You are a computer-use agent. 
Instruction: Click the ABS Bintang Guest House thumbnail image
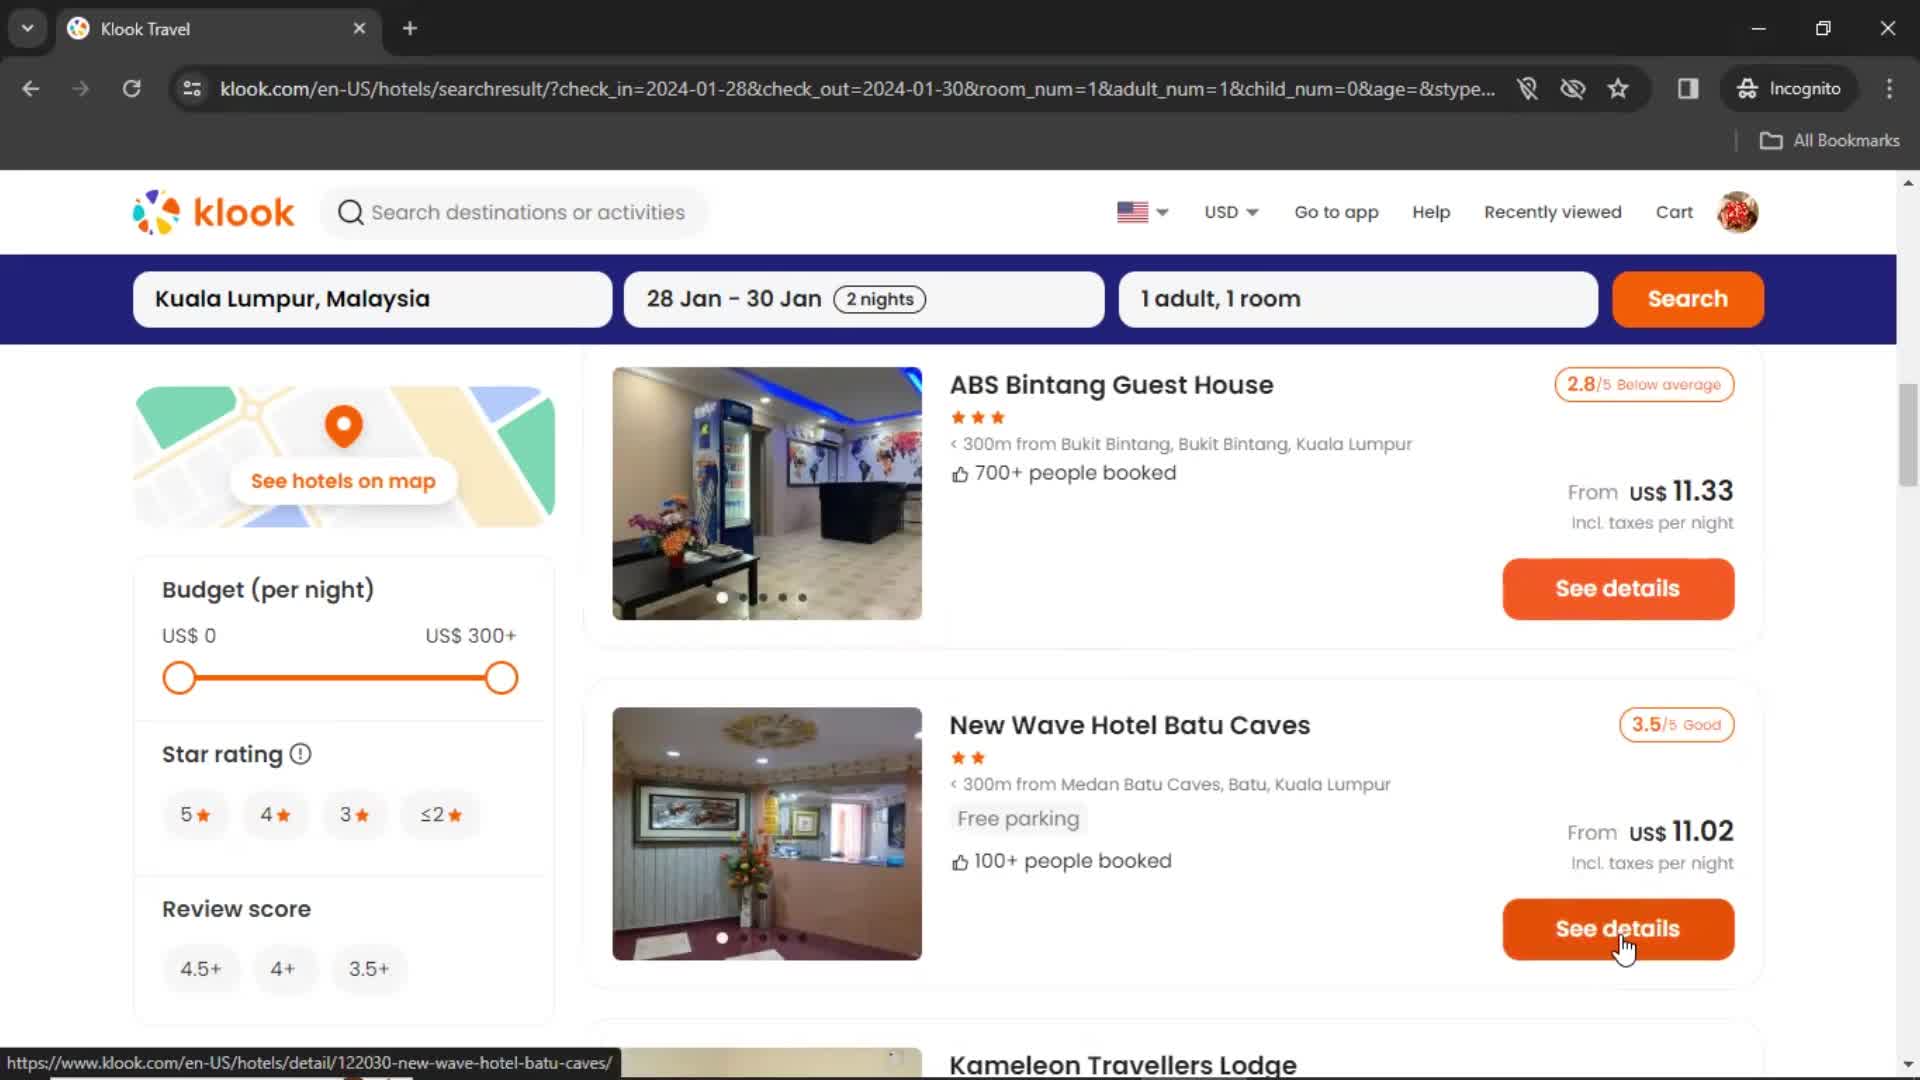coord(766,493)
